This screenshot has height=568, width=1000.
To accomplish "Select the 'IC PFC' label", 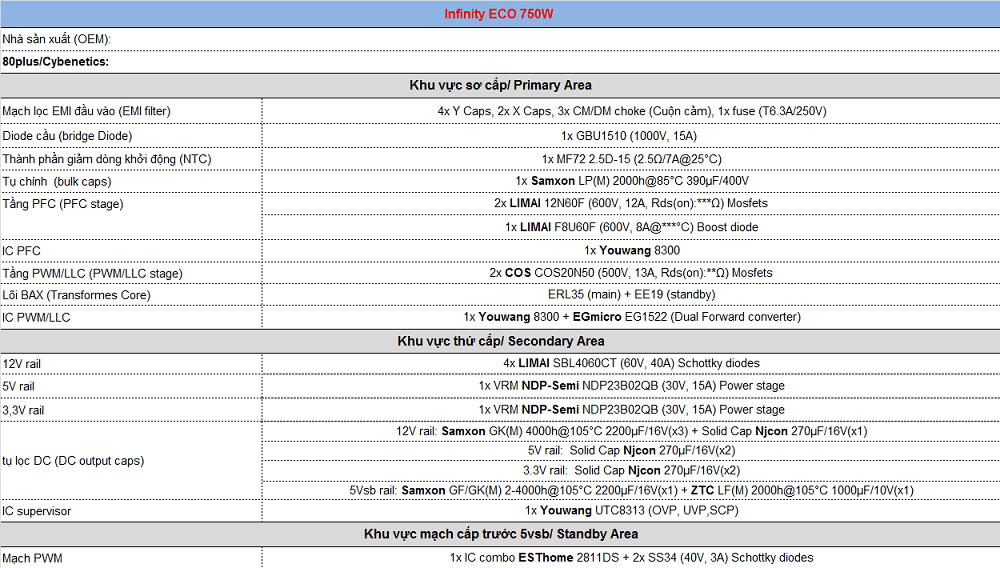I will (22, 251).
